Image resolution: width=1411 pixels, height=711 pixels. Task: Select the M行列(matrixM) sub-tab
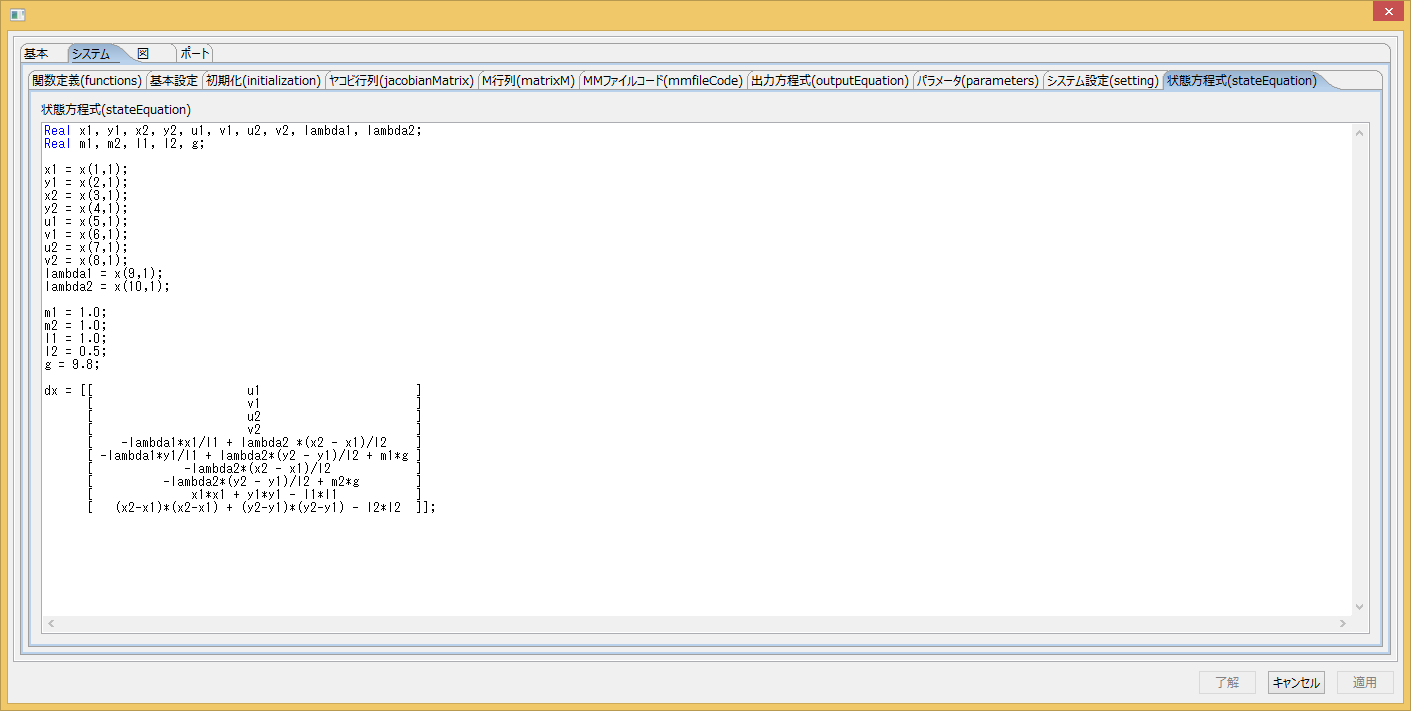528,81
